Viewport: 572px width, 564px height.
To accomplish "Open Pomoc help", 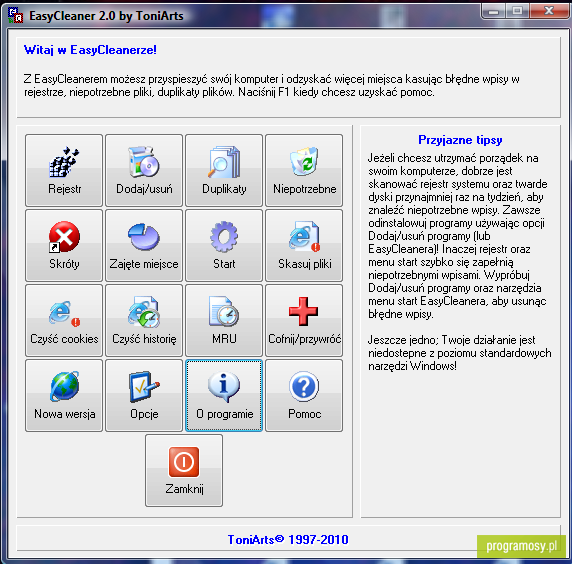I will (x=304, y=395).
